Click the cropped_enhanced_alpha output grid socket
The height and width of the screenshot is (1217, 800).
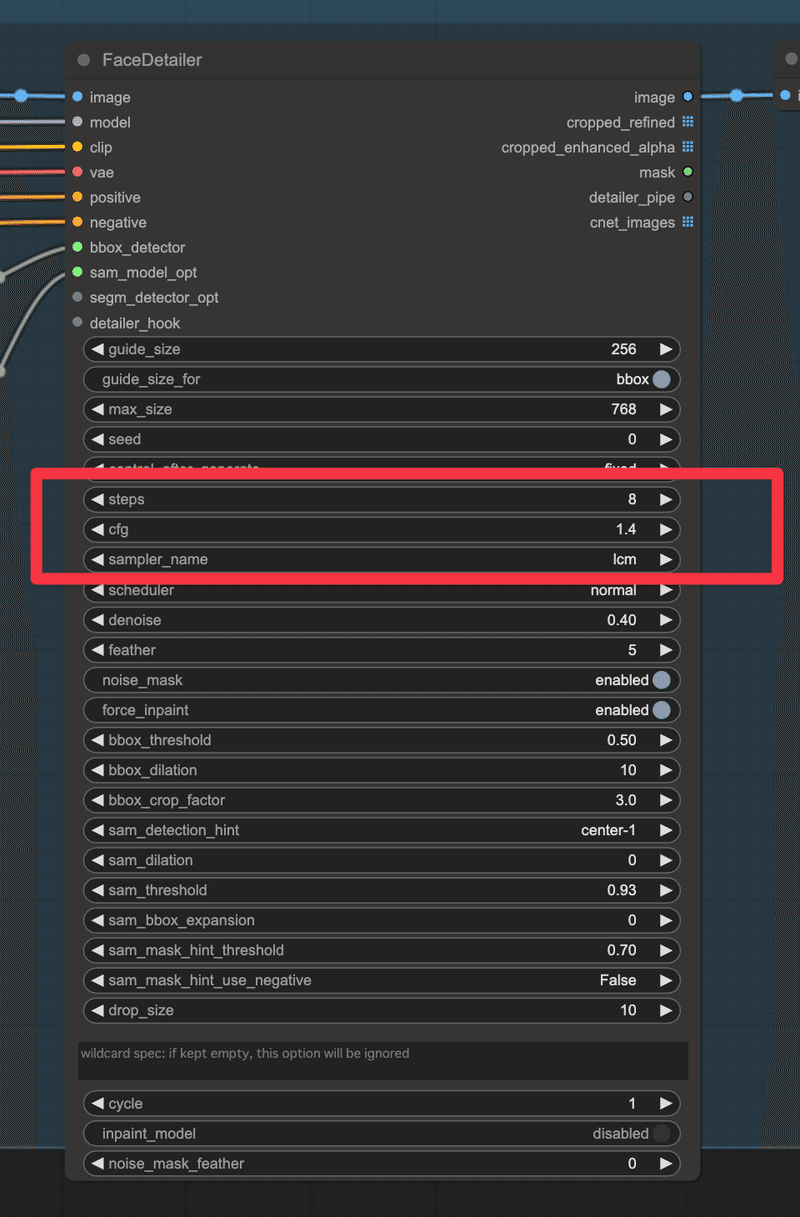(688, 147)
